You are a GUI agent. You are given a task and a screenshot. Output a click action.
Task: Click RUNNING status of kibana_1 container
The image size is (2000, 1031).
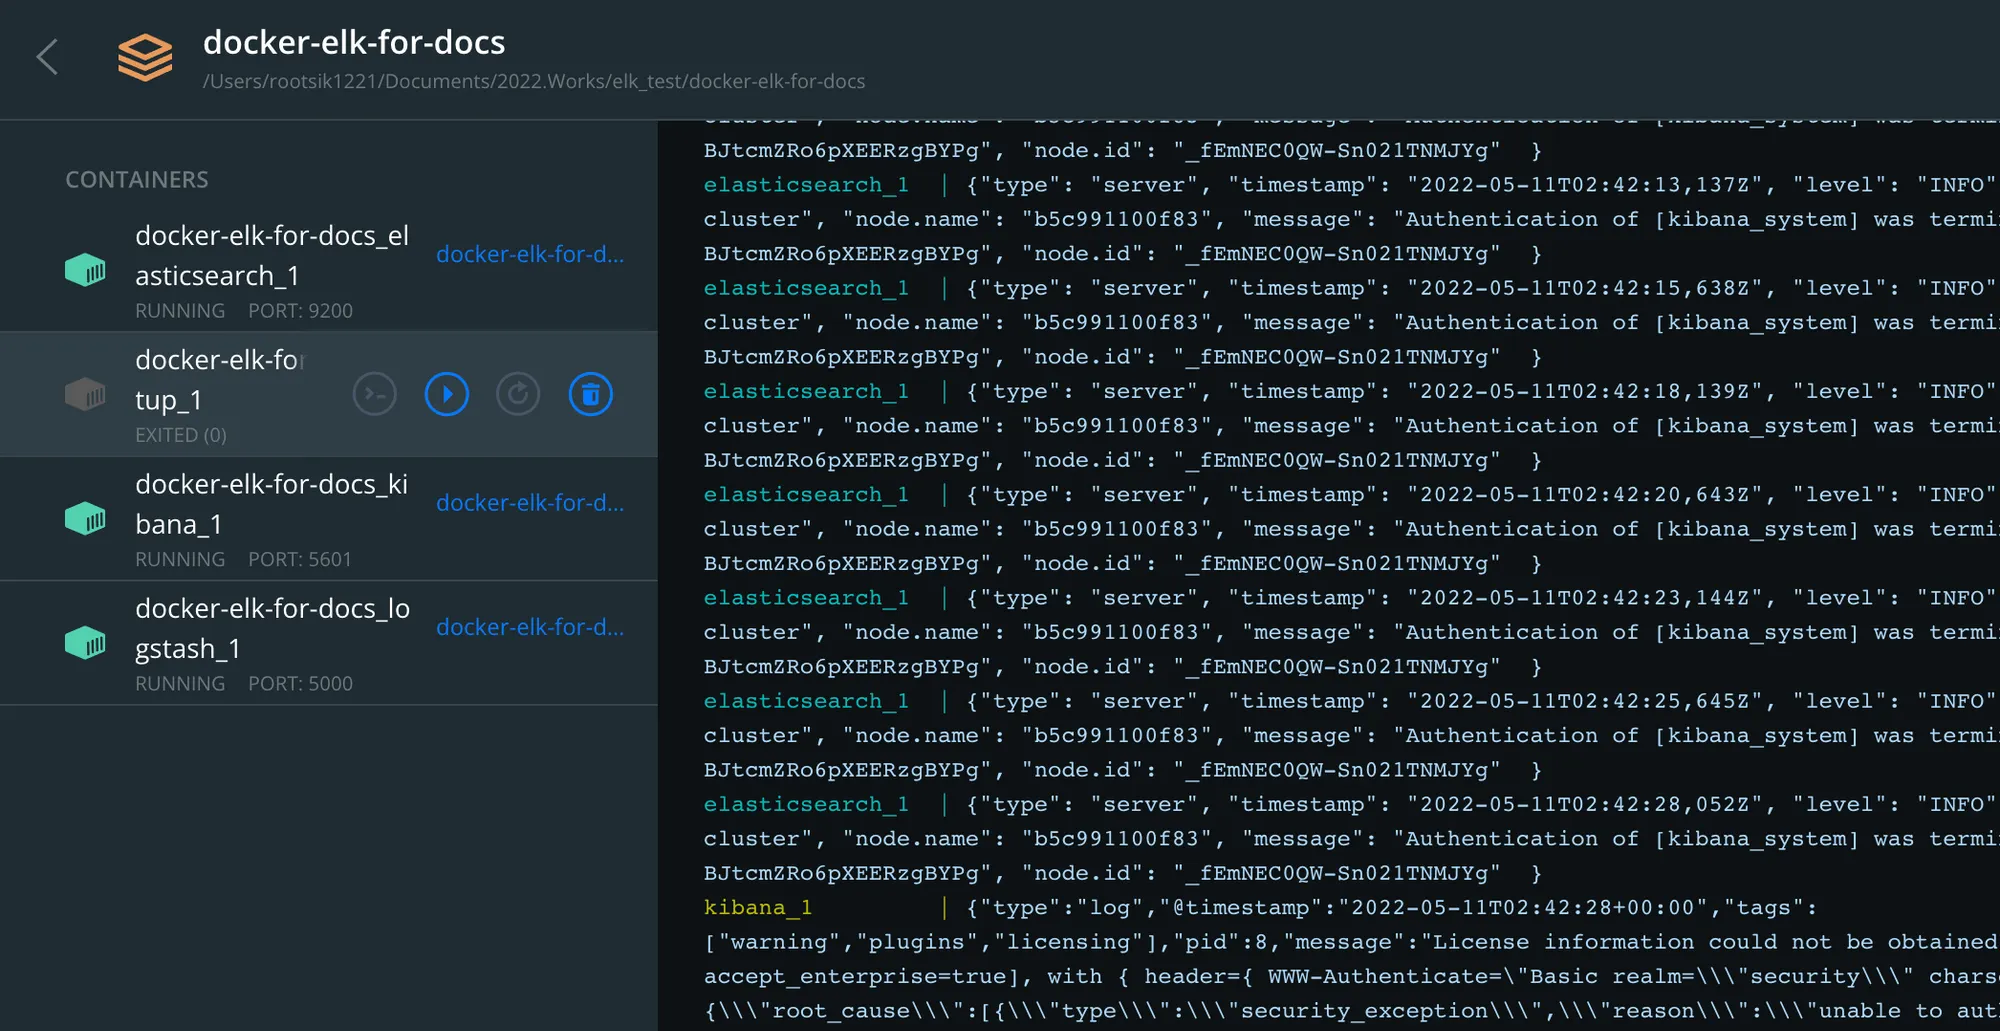click(x=180, y=559)
